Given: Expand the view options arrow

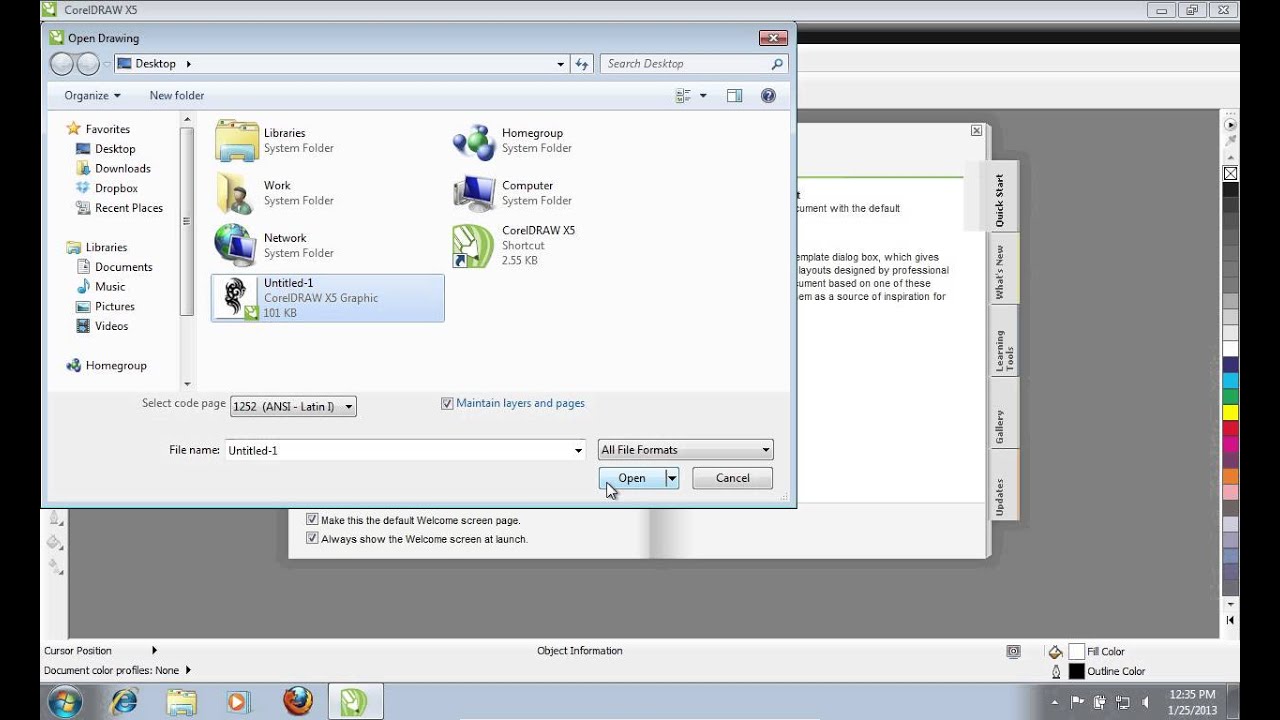Looking at the screenshot, I should 703,96.
